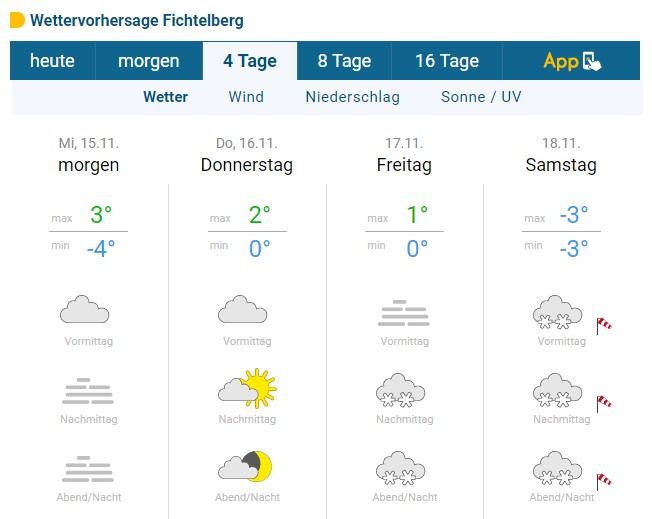Click Donnerstag night moon-cloud icon
The height and width of the screenshot is (519, 652).
[x=245, y=466]
